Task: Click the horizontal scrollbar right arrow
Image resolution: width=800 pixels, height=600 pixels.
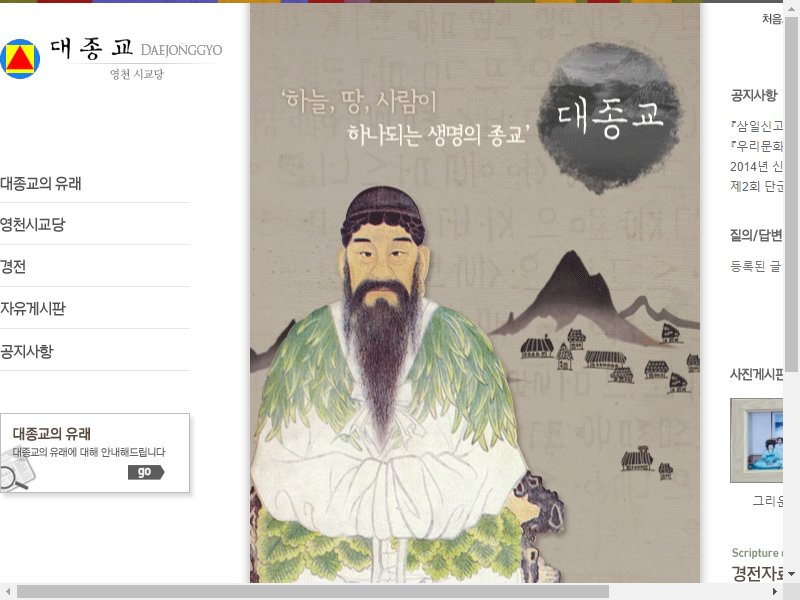Action: click(x=775, y=592)
